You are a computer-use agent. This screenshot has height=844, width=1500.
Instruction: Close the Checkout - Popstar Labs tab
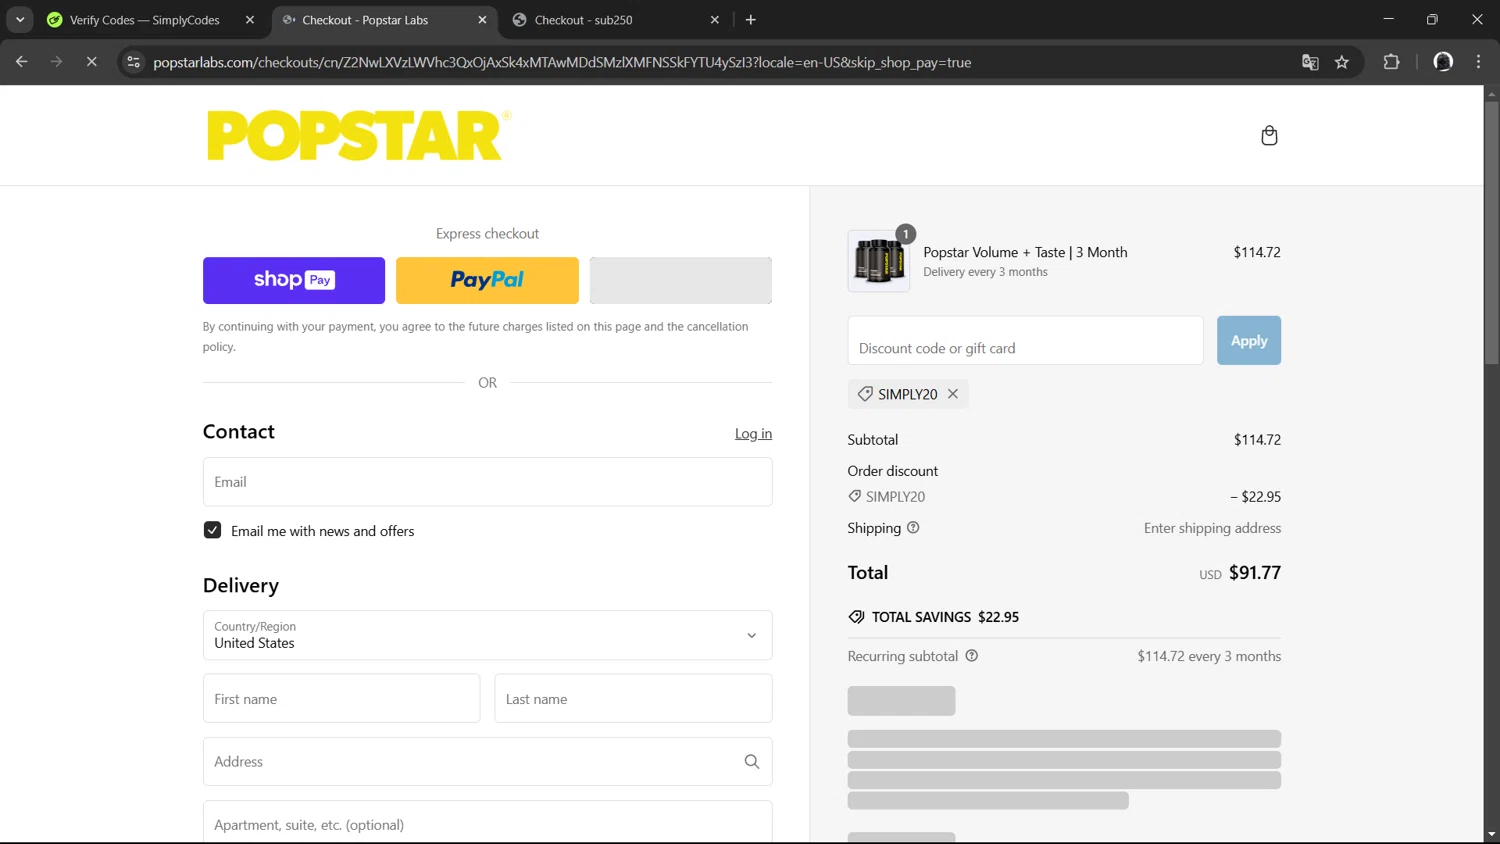(x=482, y=20)
